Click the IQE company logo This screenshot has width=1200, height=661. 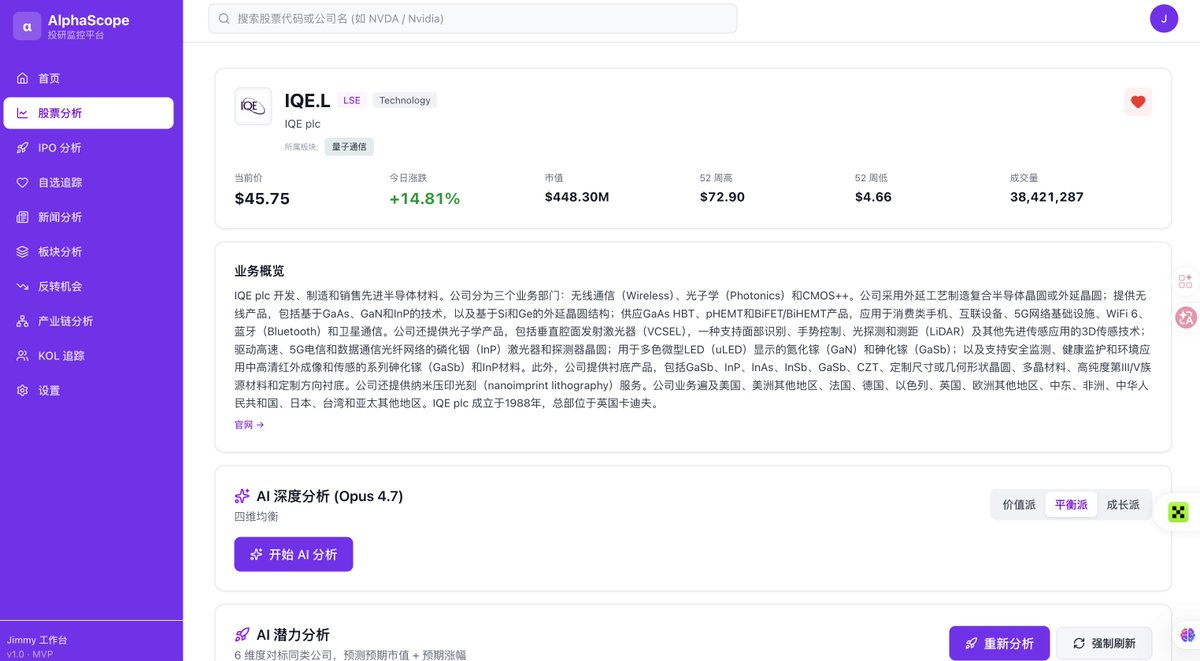pyautogui.click(x=253, y=106)
